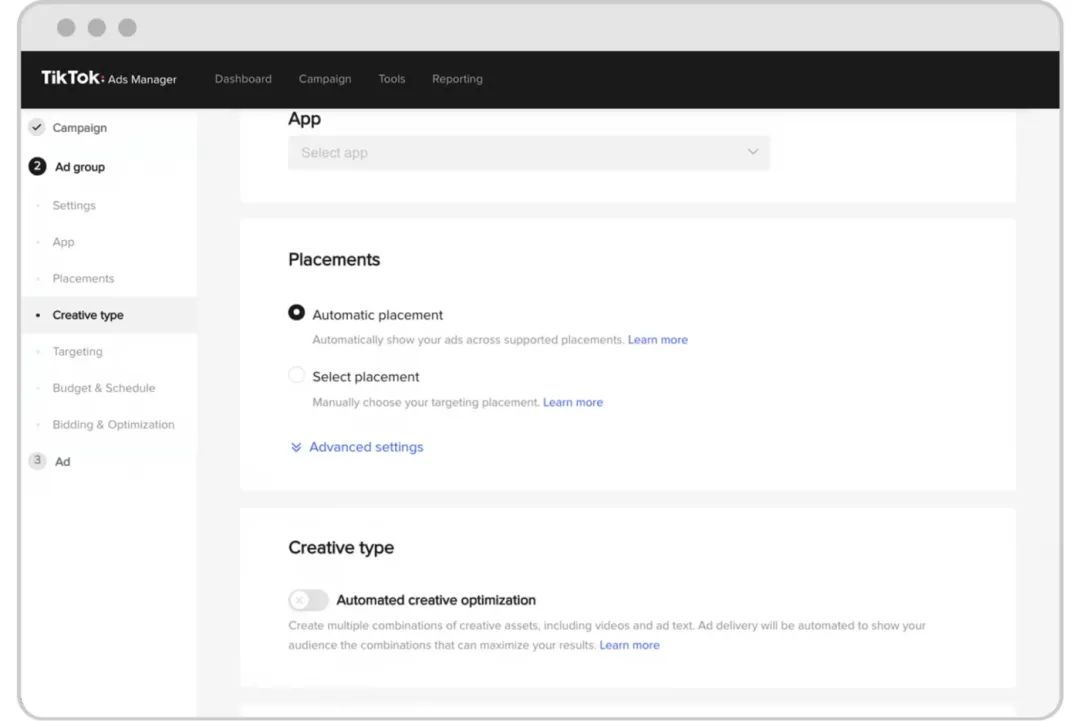The image size is (1080, 721).
Task: Open the Tools menu in top bar
Action: pyautogui.click(x=392, y=79)
